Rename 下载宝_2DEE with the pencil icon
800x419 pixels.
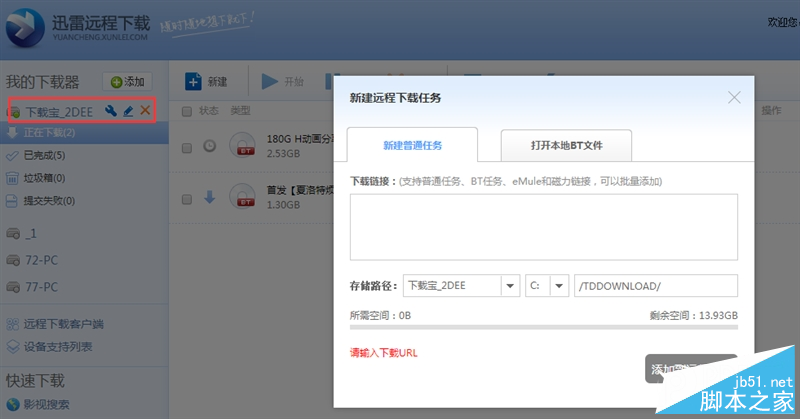(x=128, y=111)
